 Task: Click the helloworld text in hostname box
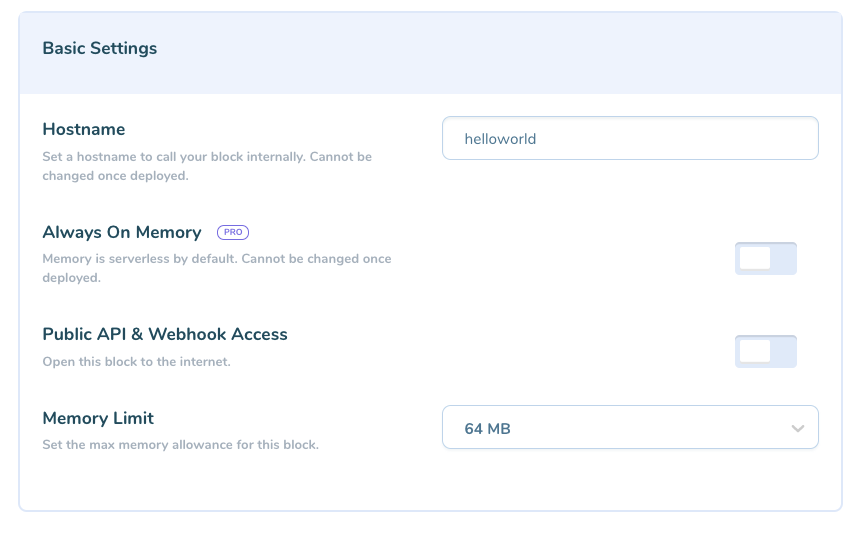coord(500,139)
